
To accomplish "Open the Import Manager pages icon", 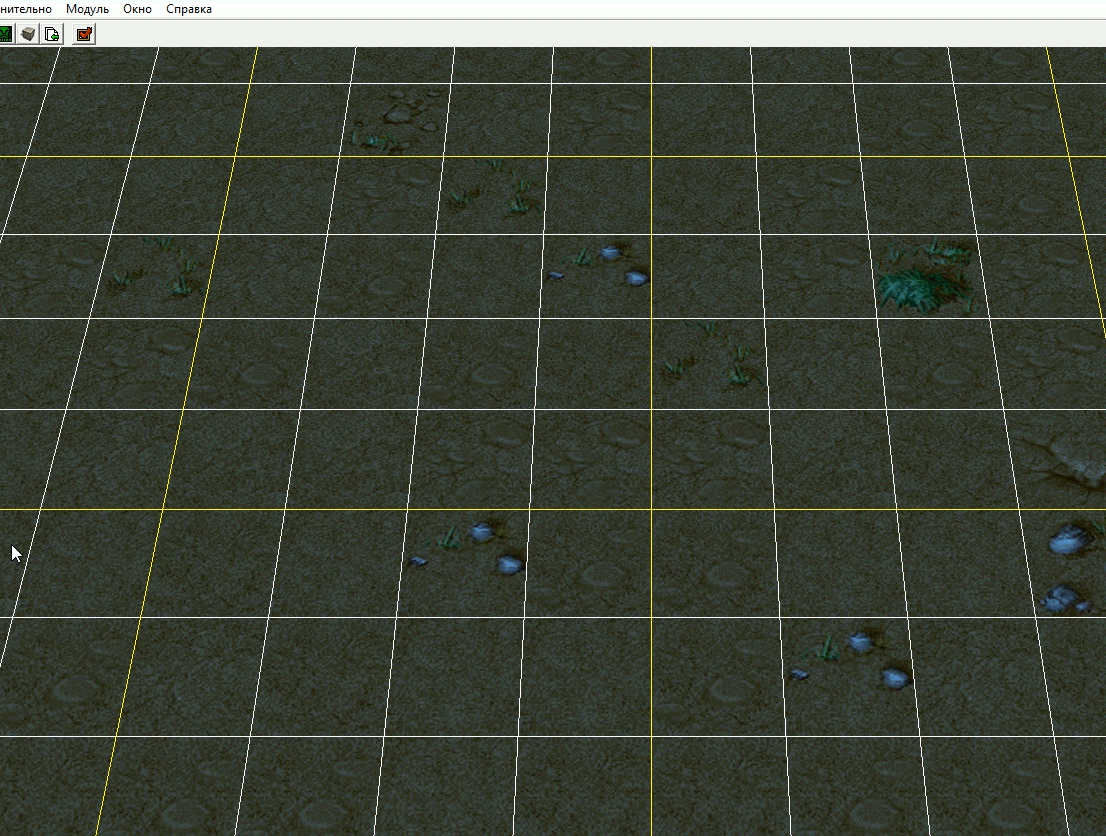I will tap(52, 34).
